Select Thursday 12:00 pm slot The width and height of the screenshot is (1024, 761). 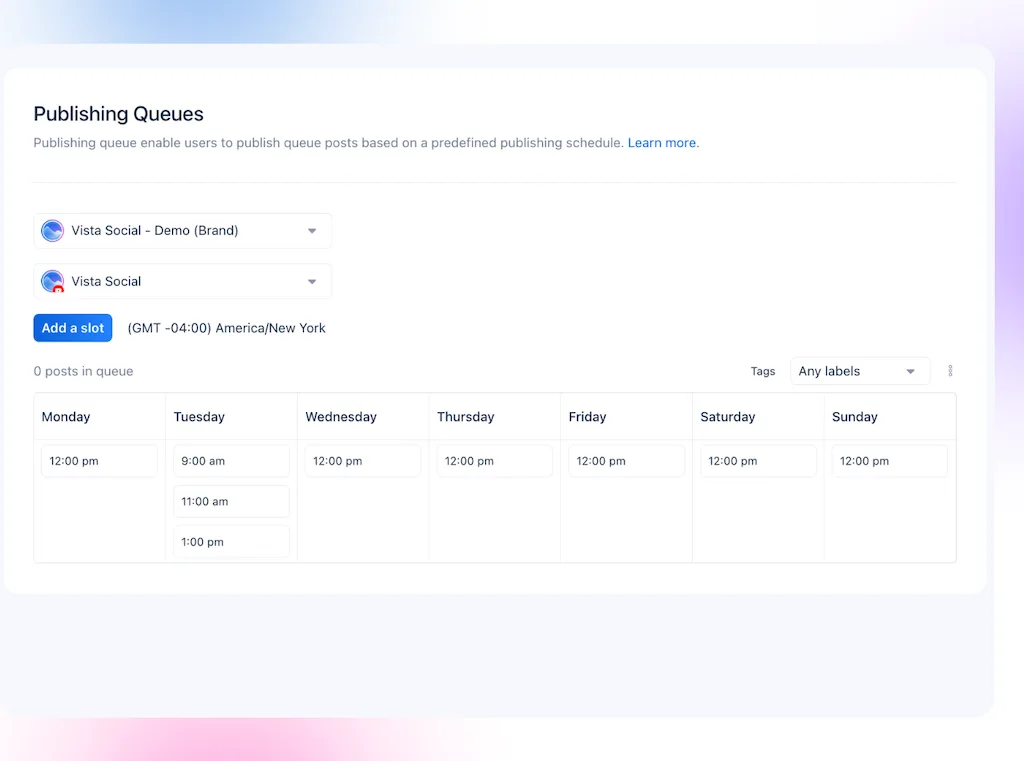[x=494, y=461]
